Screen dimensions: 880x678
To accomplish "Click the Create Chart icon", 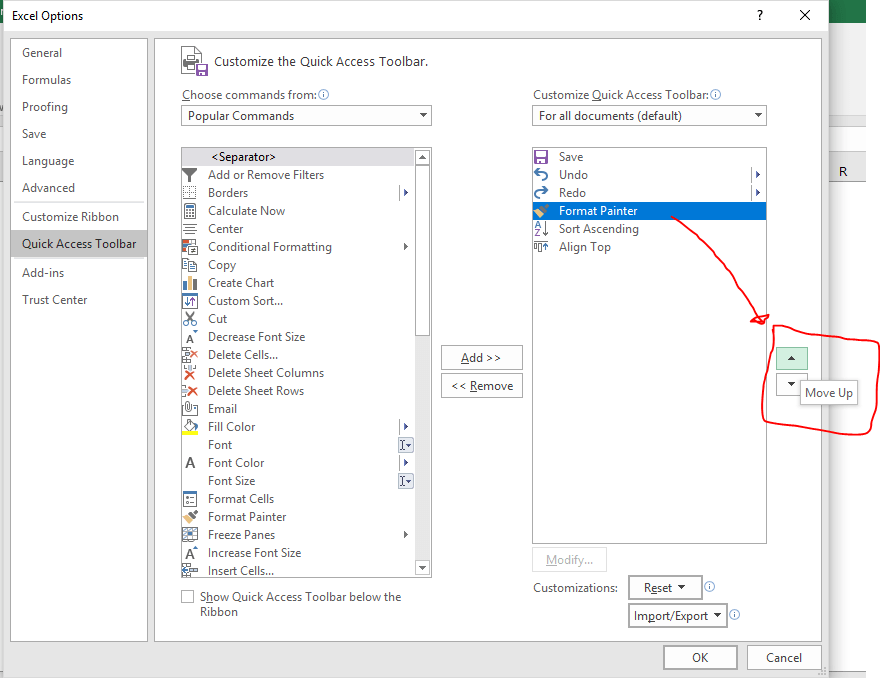I will [190, 283].
